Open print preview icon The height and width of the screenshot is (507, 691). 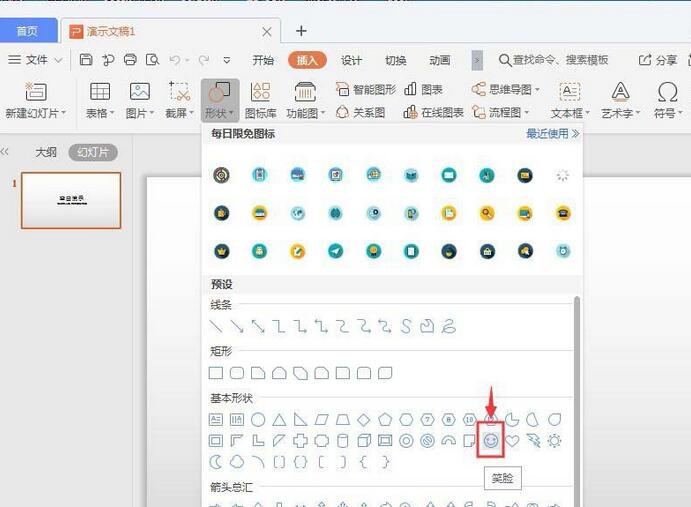[x=152, y=60]
